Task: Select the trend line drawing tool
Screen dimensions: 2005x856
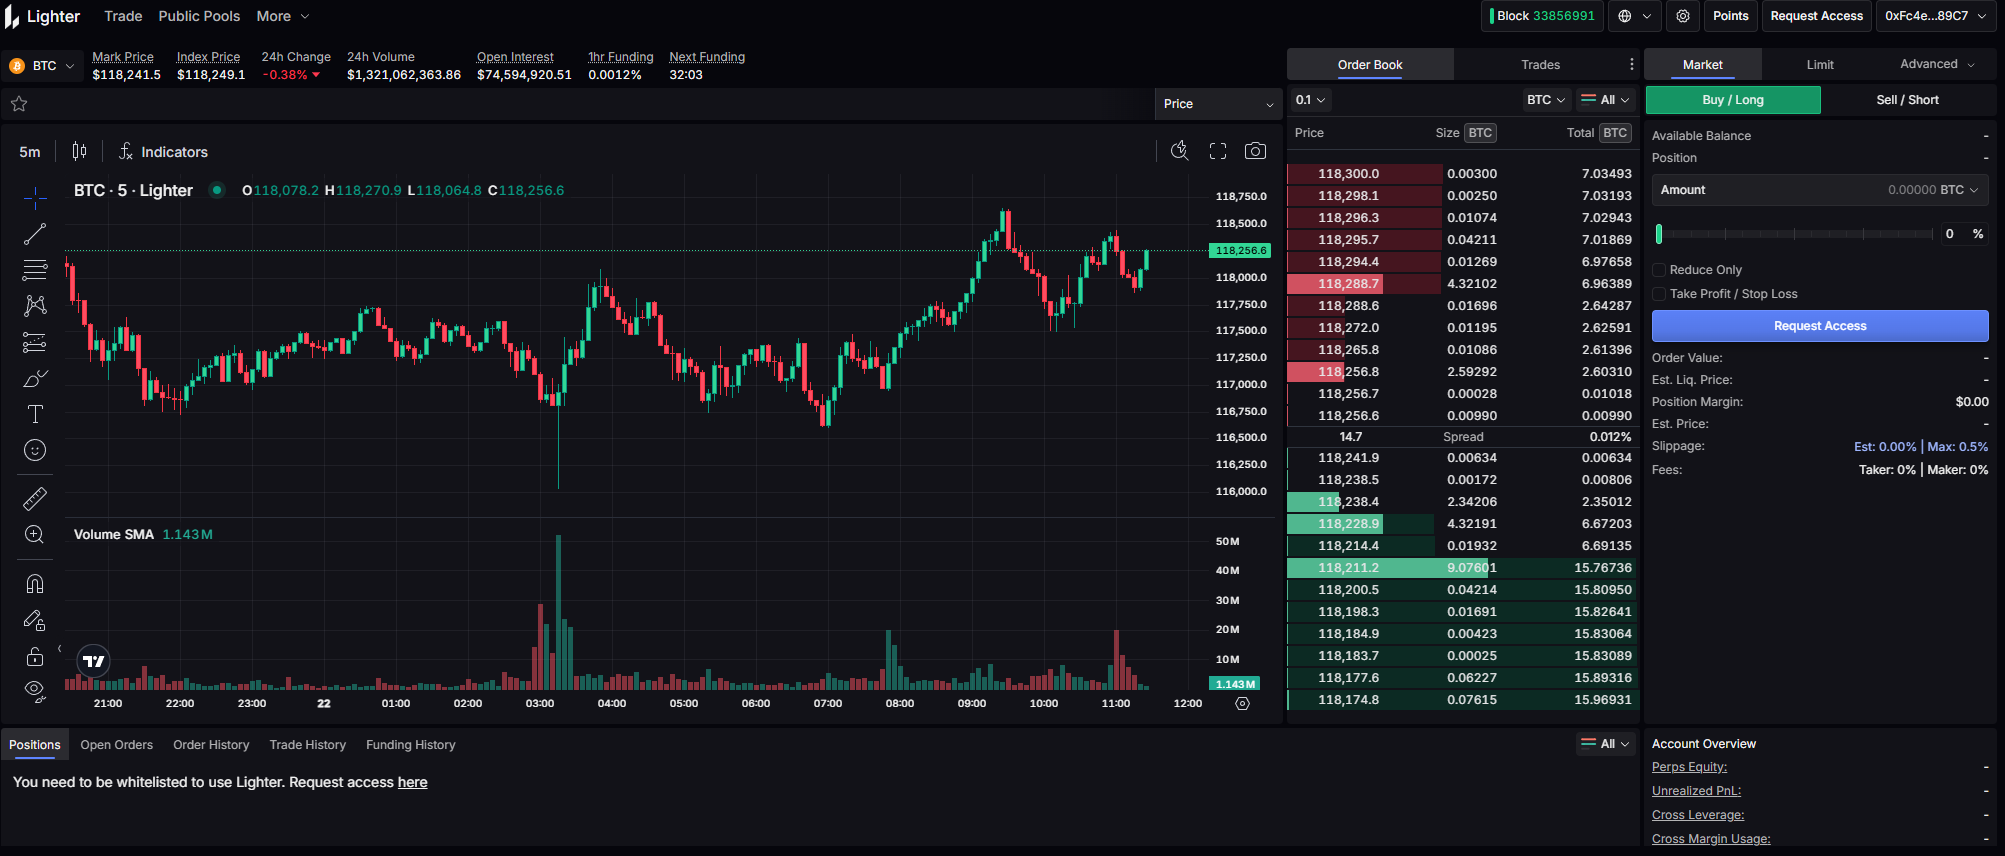Action: [35, 234]
